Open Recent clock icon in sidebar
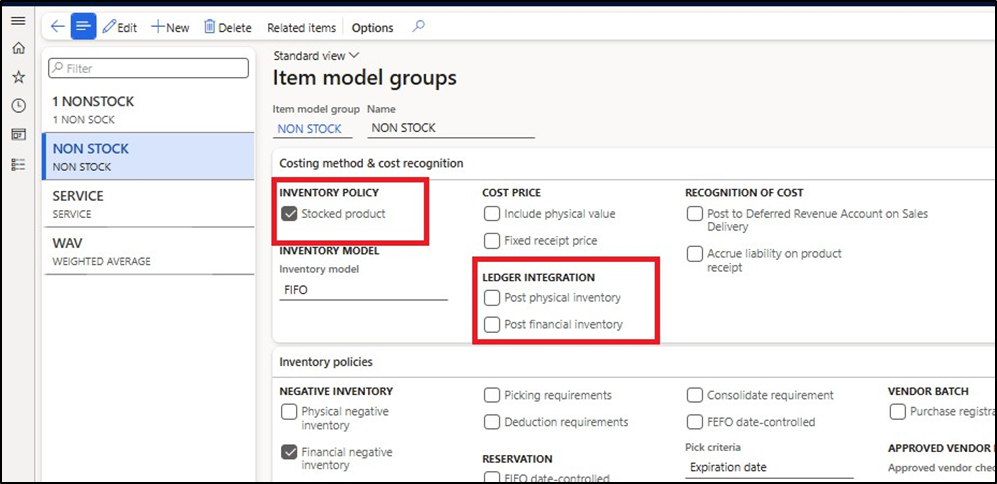The height and width of the screenshot is (484, 997). [17, 105]
